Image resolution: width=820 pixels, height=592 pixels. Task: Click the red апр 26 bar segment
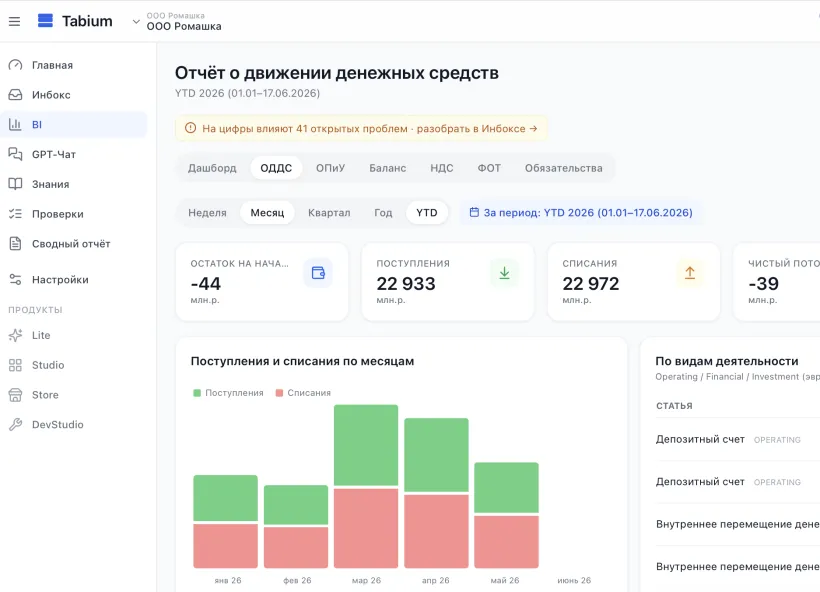(436, 531)
